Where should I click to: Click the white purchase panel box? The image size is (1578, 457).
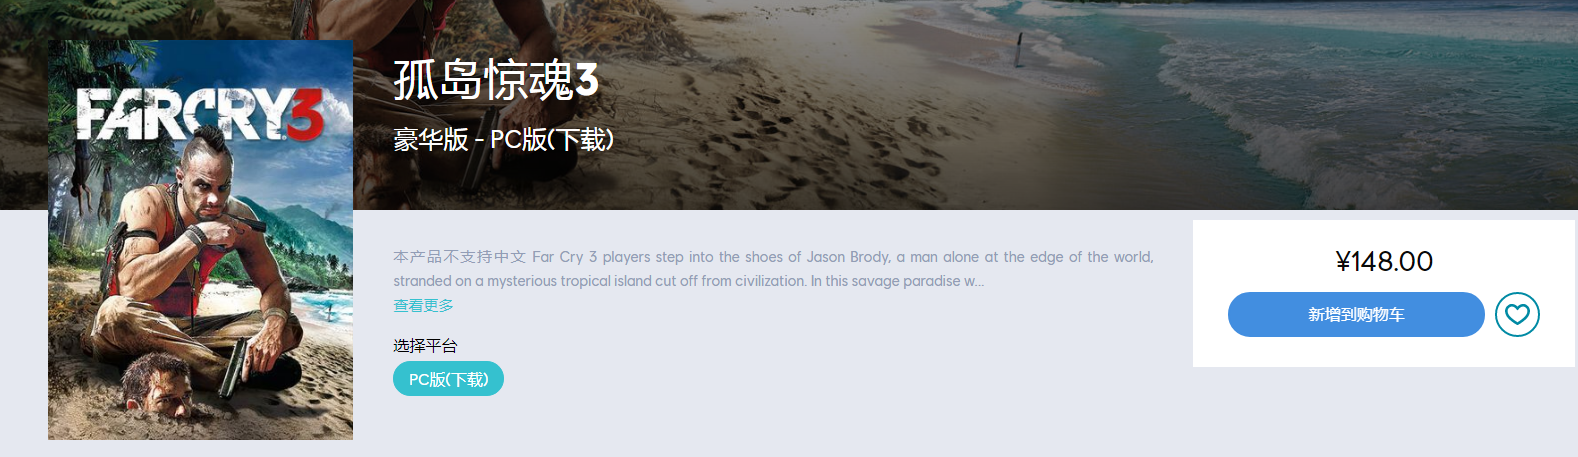(1384, 293)
